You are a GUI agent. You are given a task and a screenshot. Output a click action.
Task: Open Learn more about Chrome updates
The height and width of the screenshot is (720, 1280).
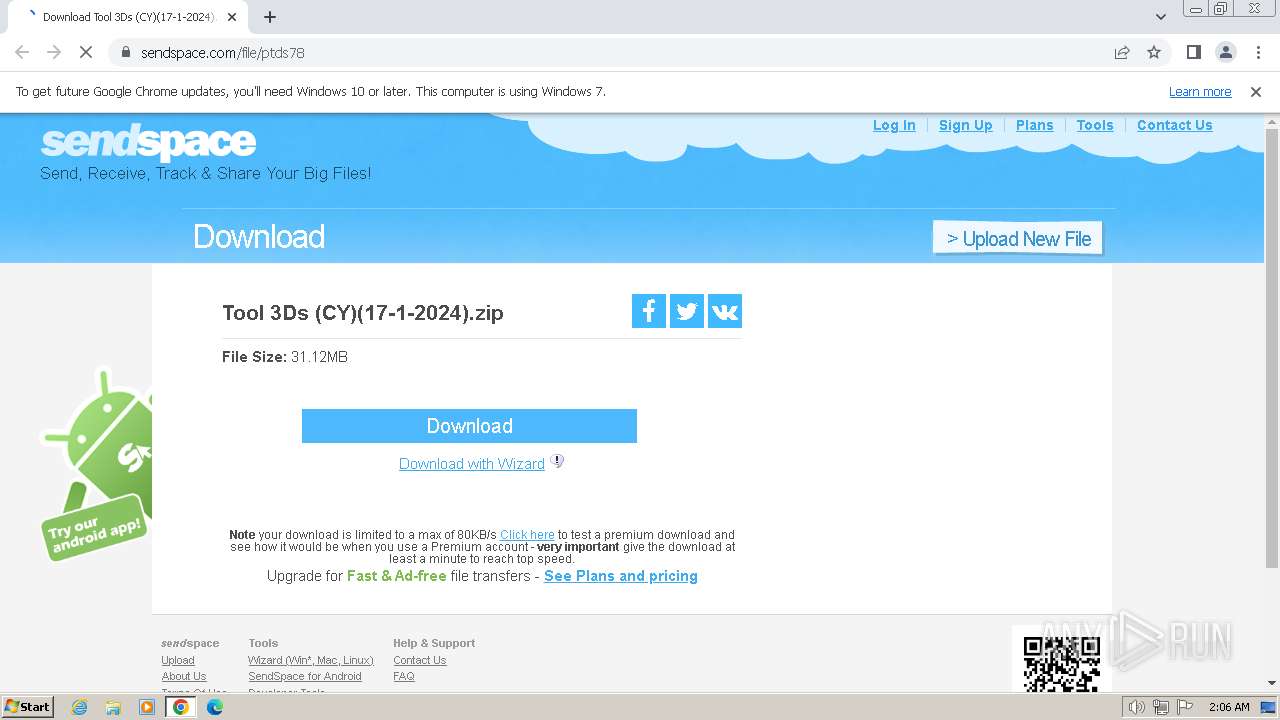(1200, 91)
